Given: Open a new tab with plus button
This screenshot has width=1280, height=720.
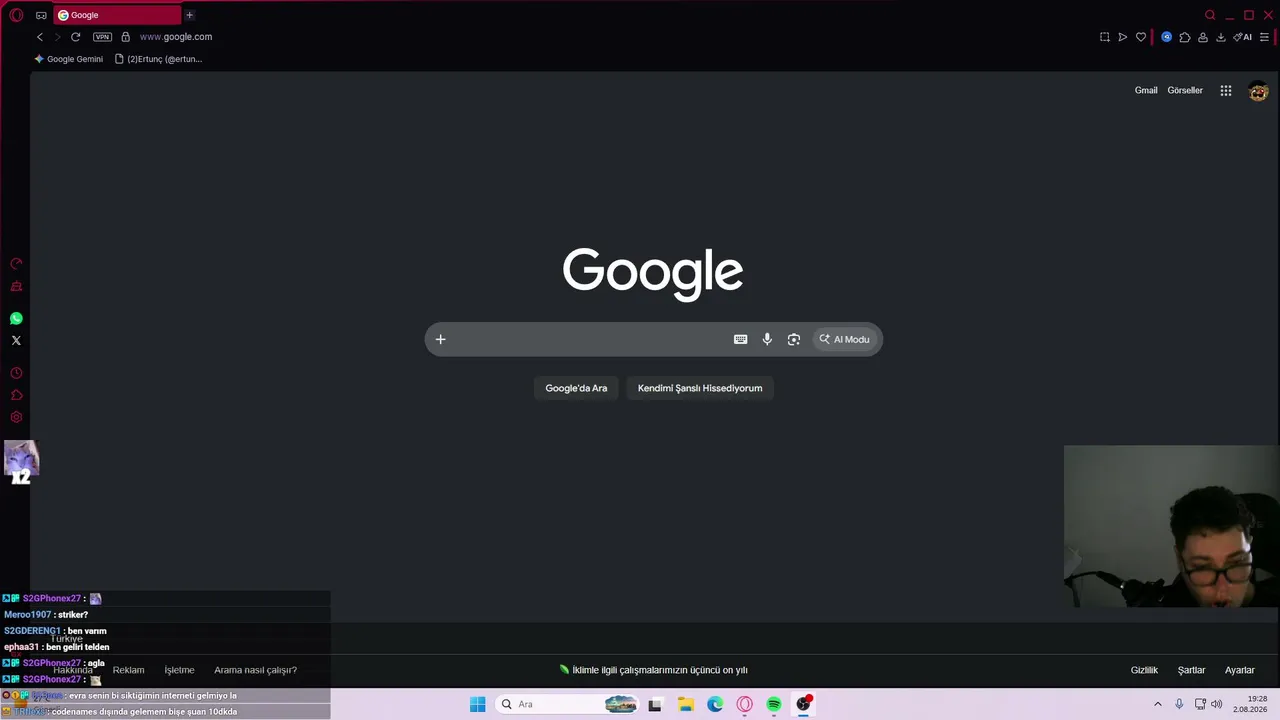Looking at the screenshot, I should 189,15.
